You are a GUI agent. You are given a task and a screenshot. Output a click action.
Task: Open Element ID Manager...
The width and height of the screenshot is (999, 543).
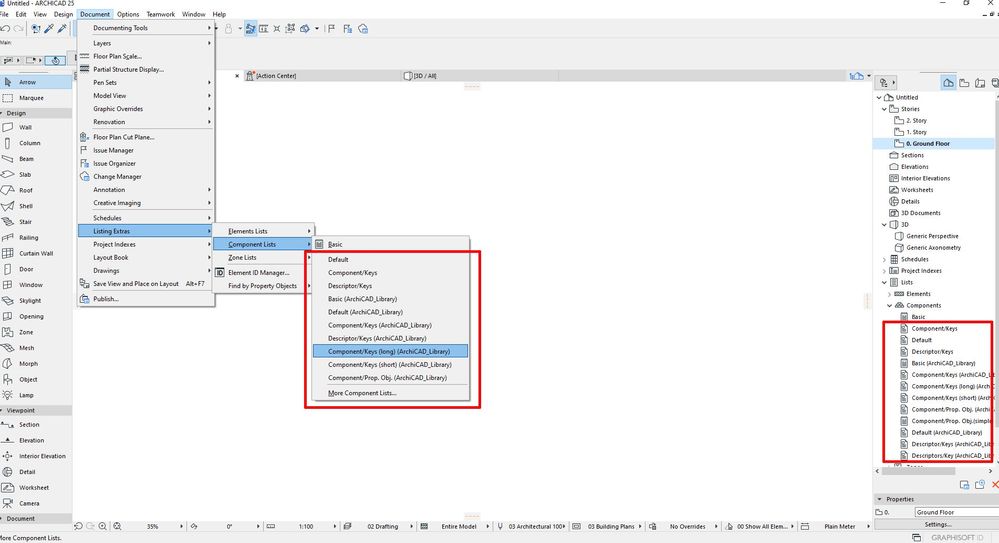(263, 273)
